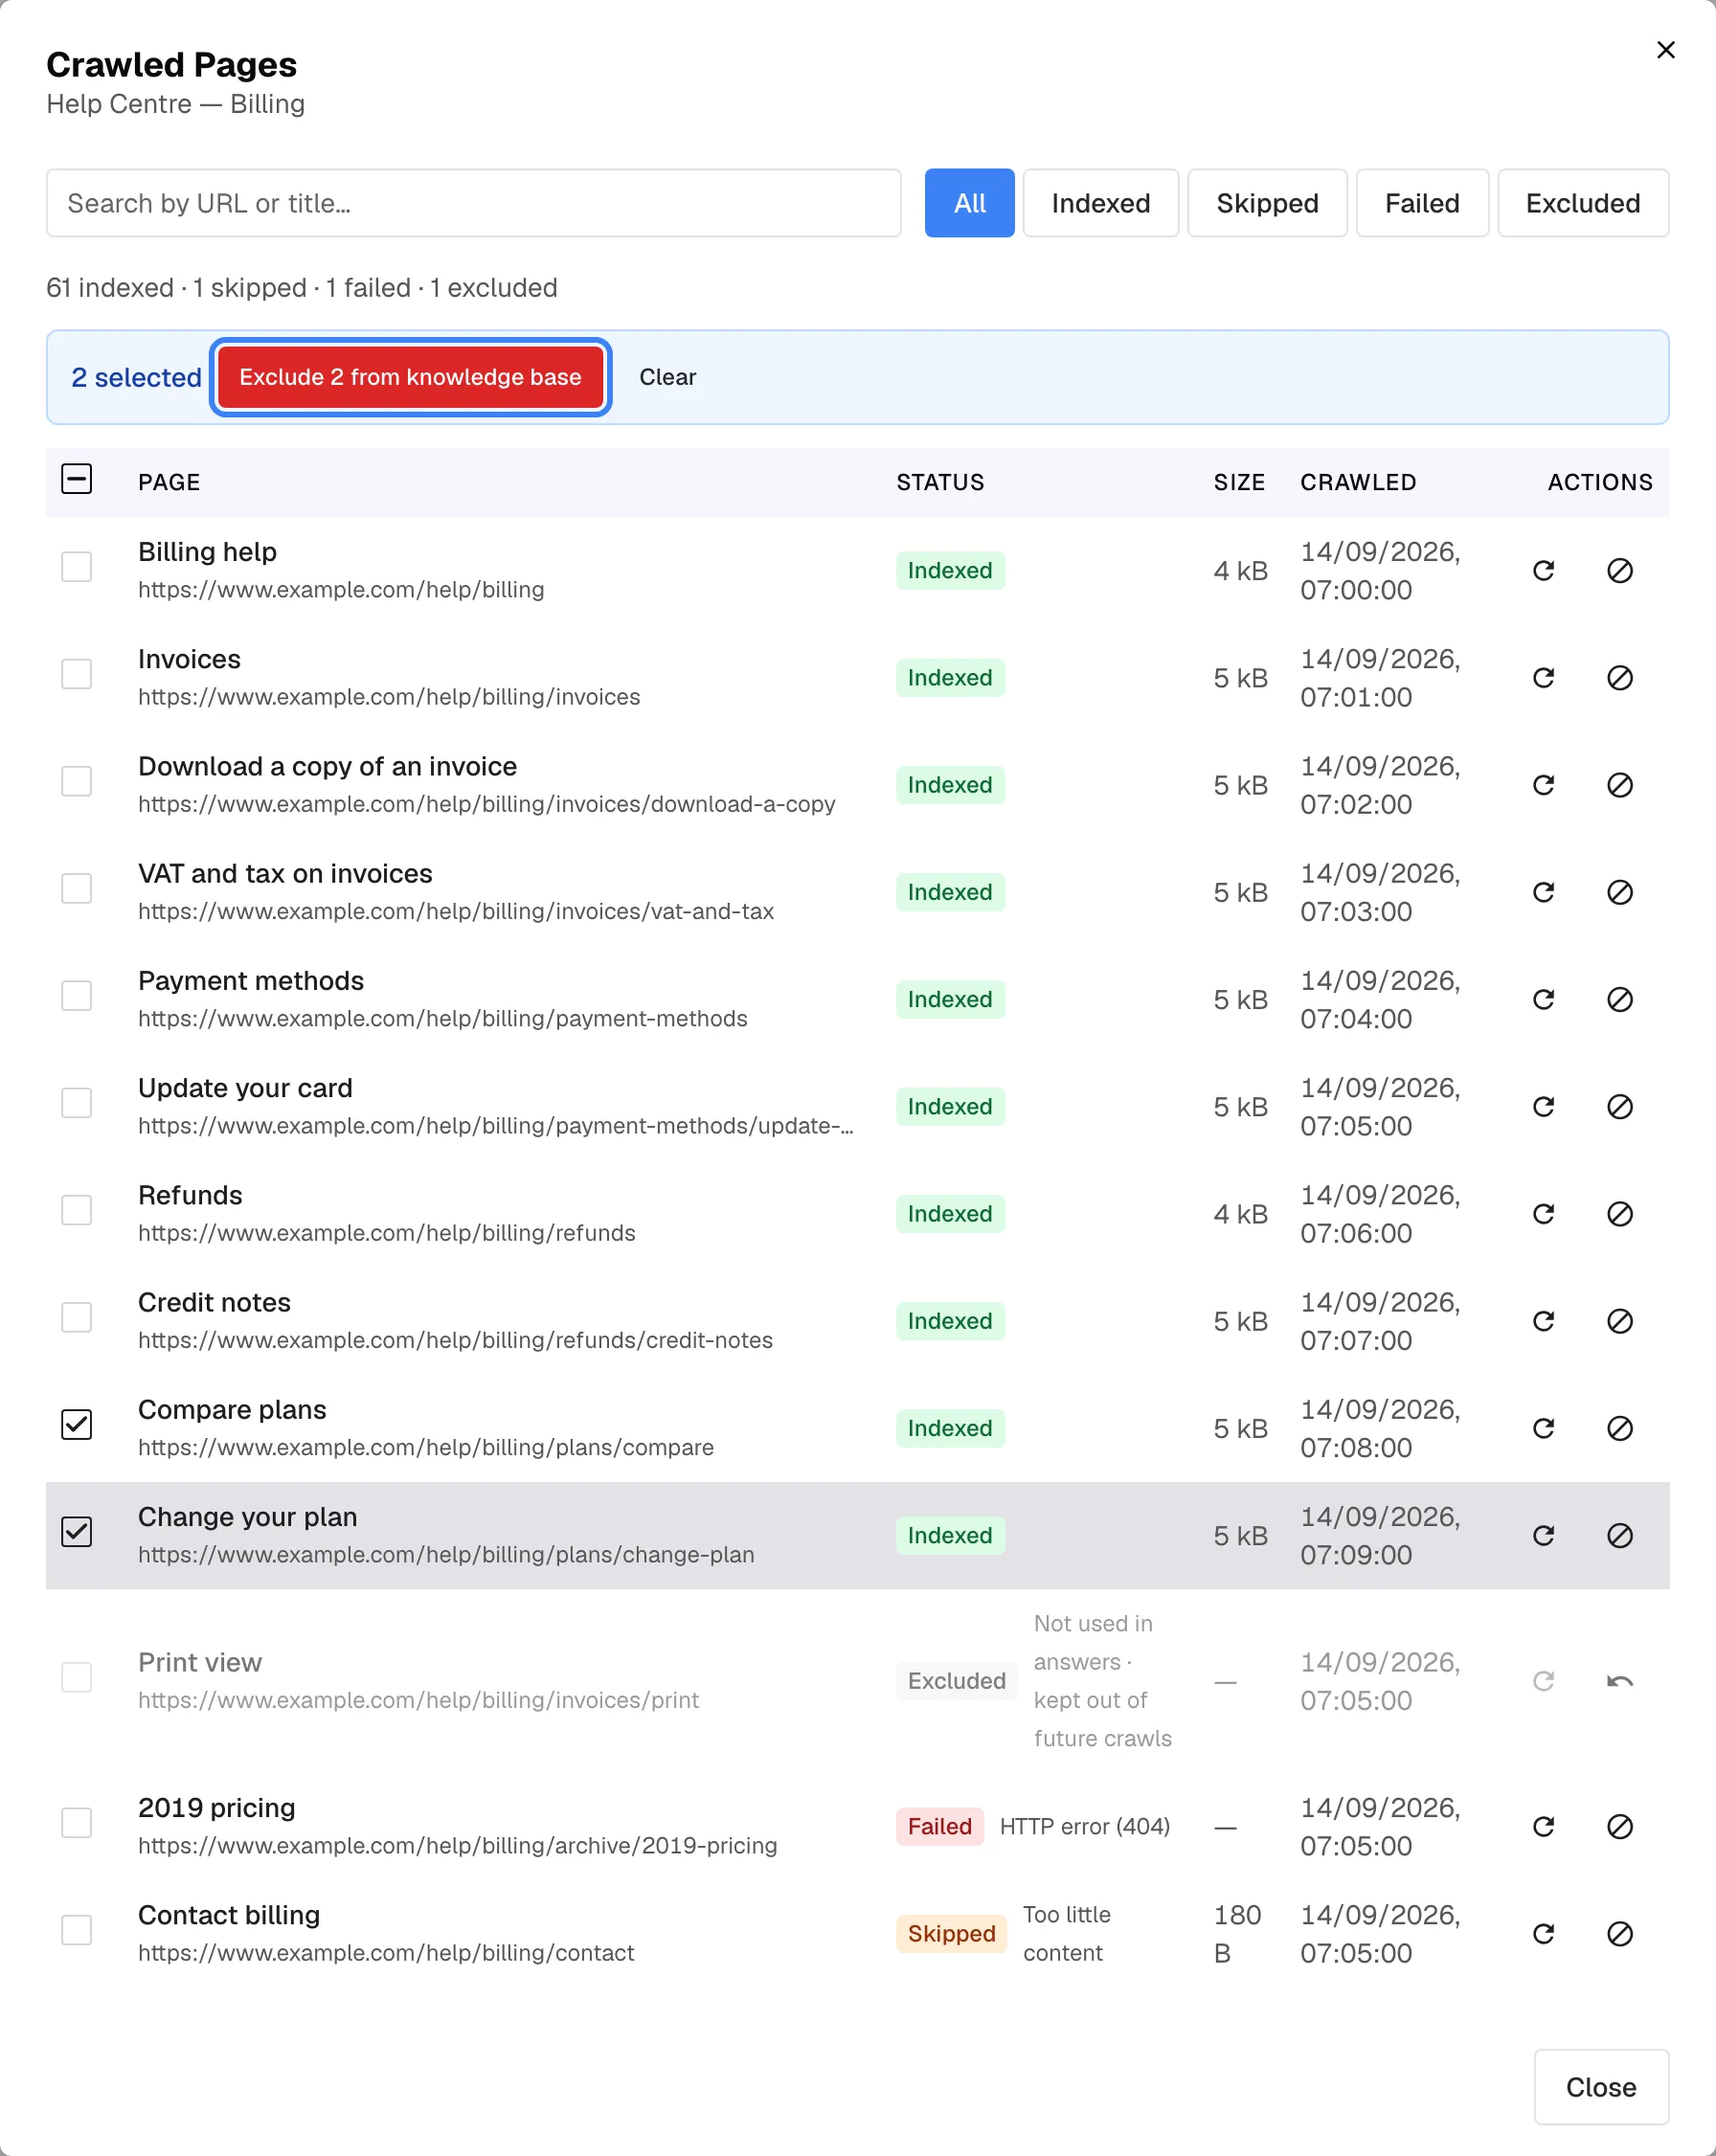Click the Skipped status badge
This screenshot has height=2156, width=1716.
[x=951, y=1933]
